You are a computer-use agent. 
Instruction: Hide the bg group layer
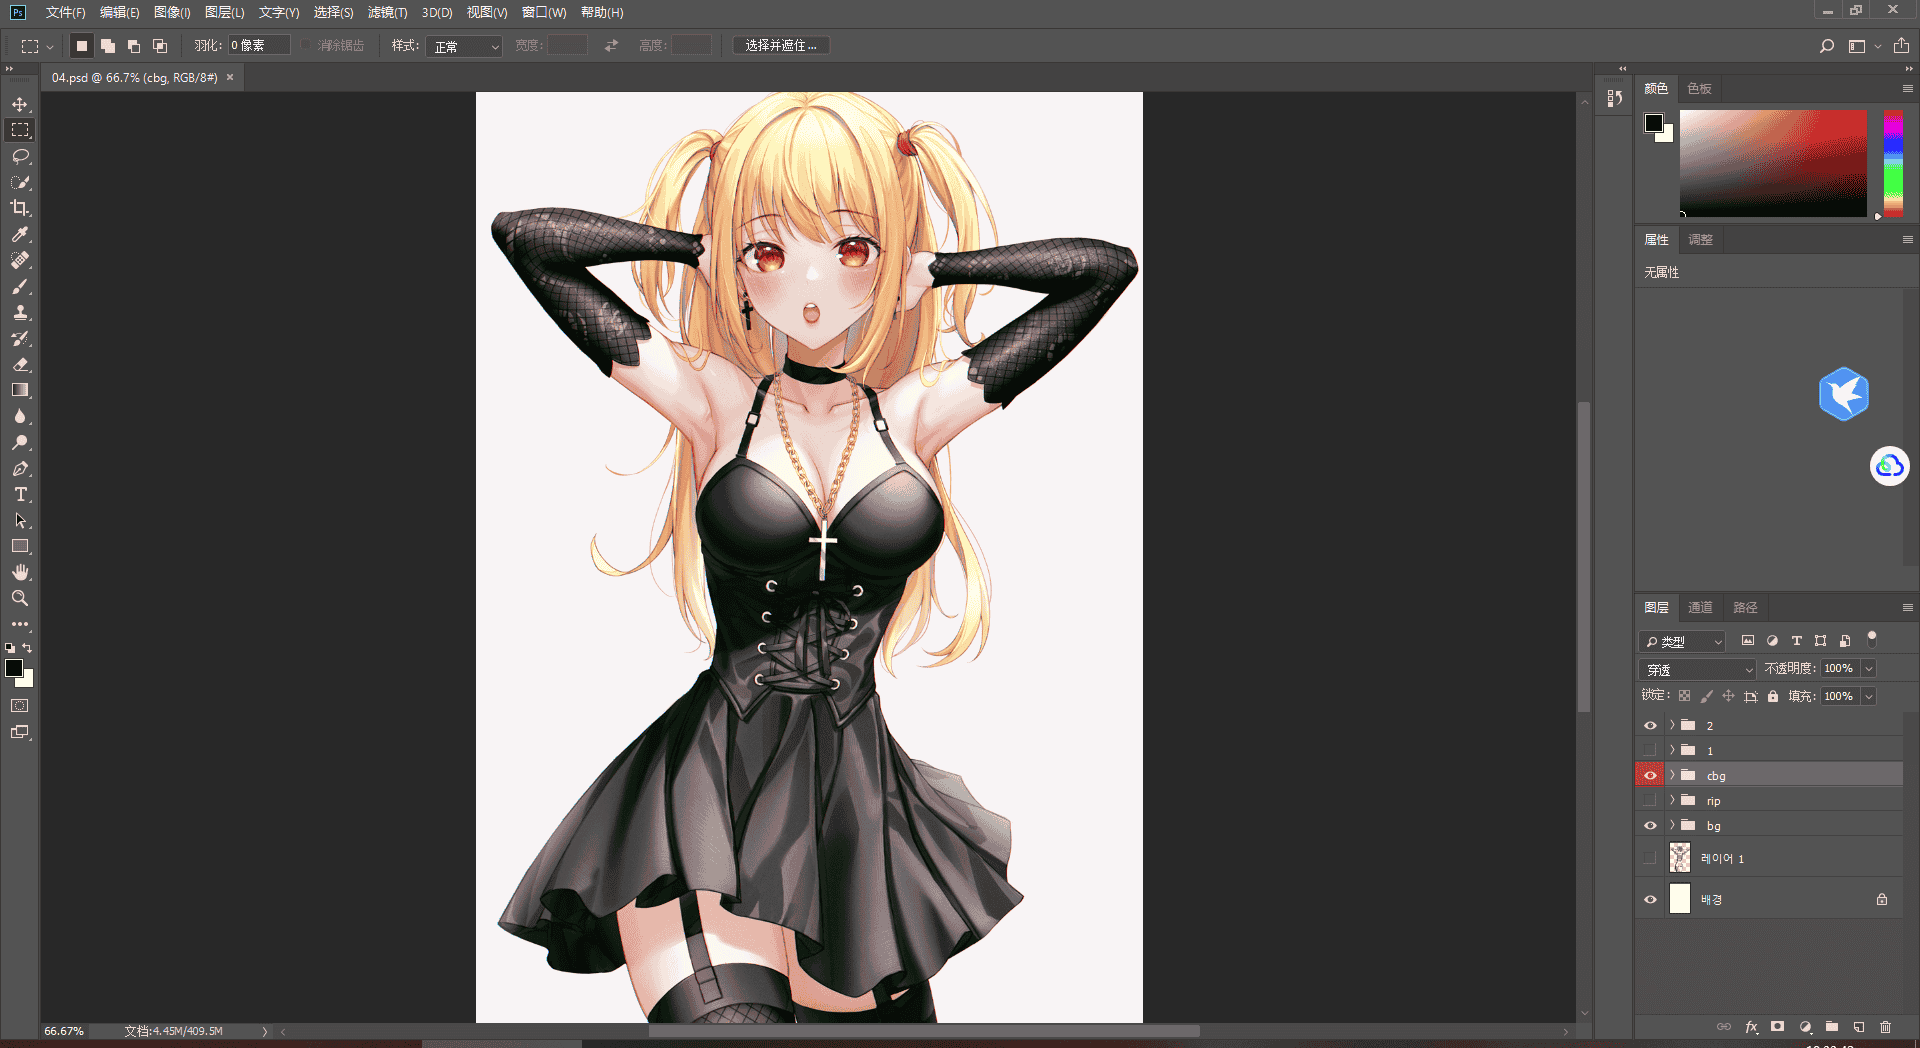coord(1650,825)
